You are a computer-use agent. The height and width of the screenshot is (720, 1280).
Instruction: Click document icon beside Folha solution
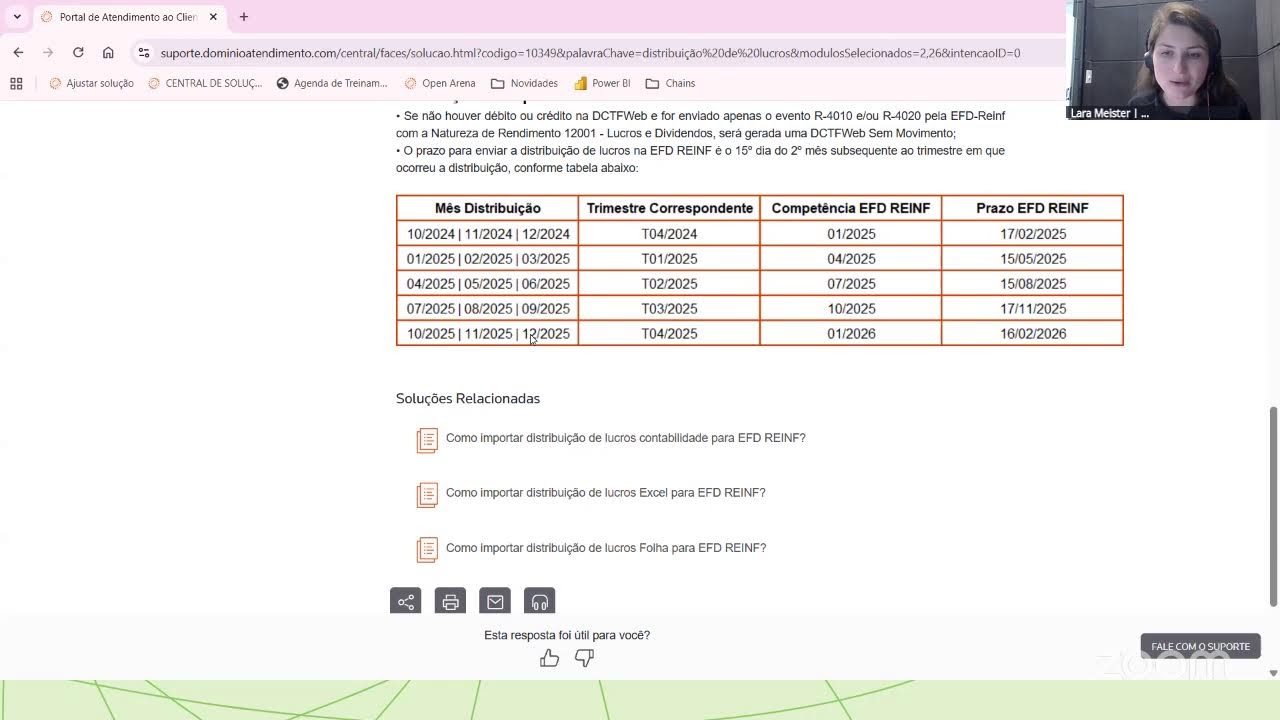427,550
